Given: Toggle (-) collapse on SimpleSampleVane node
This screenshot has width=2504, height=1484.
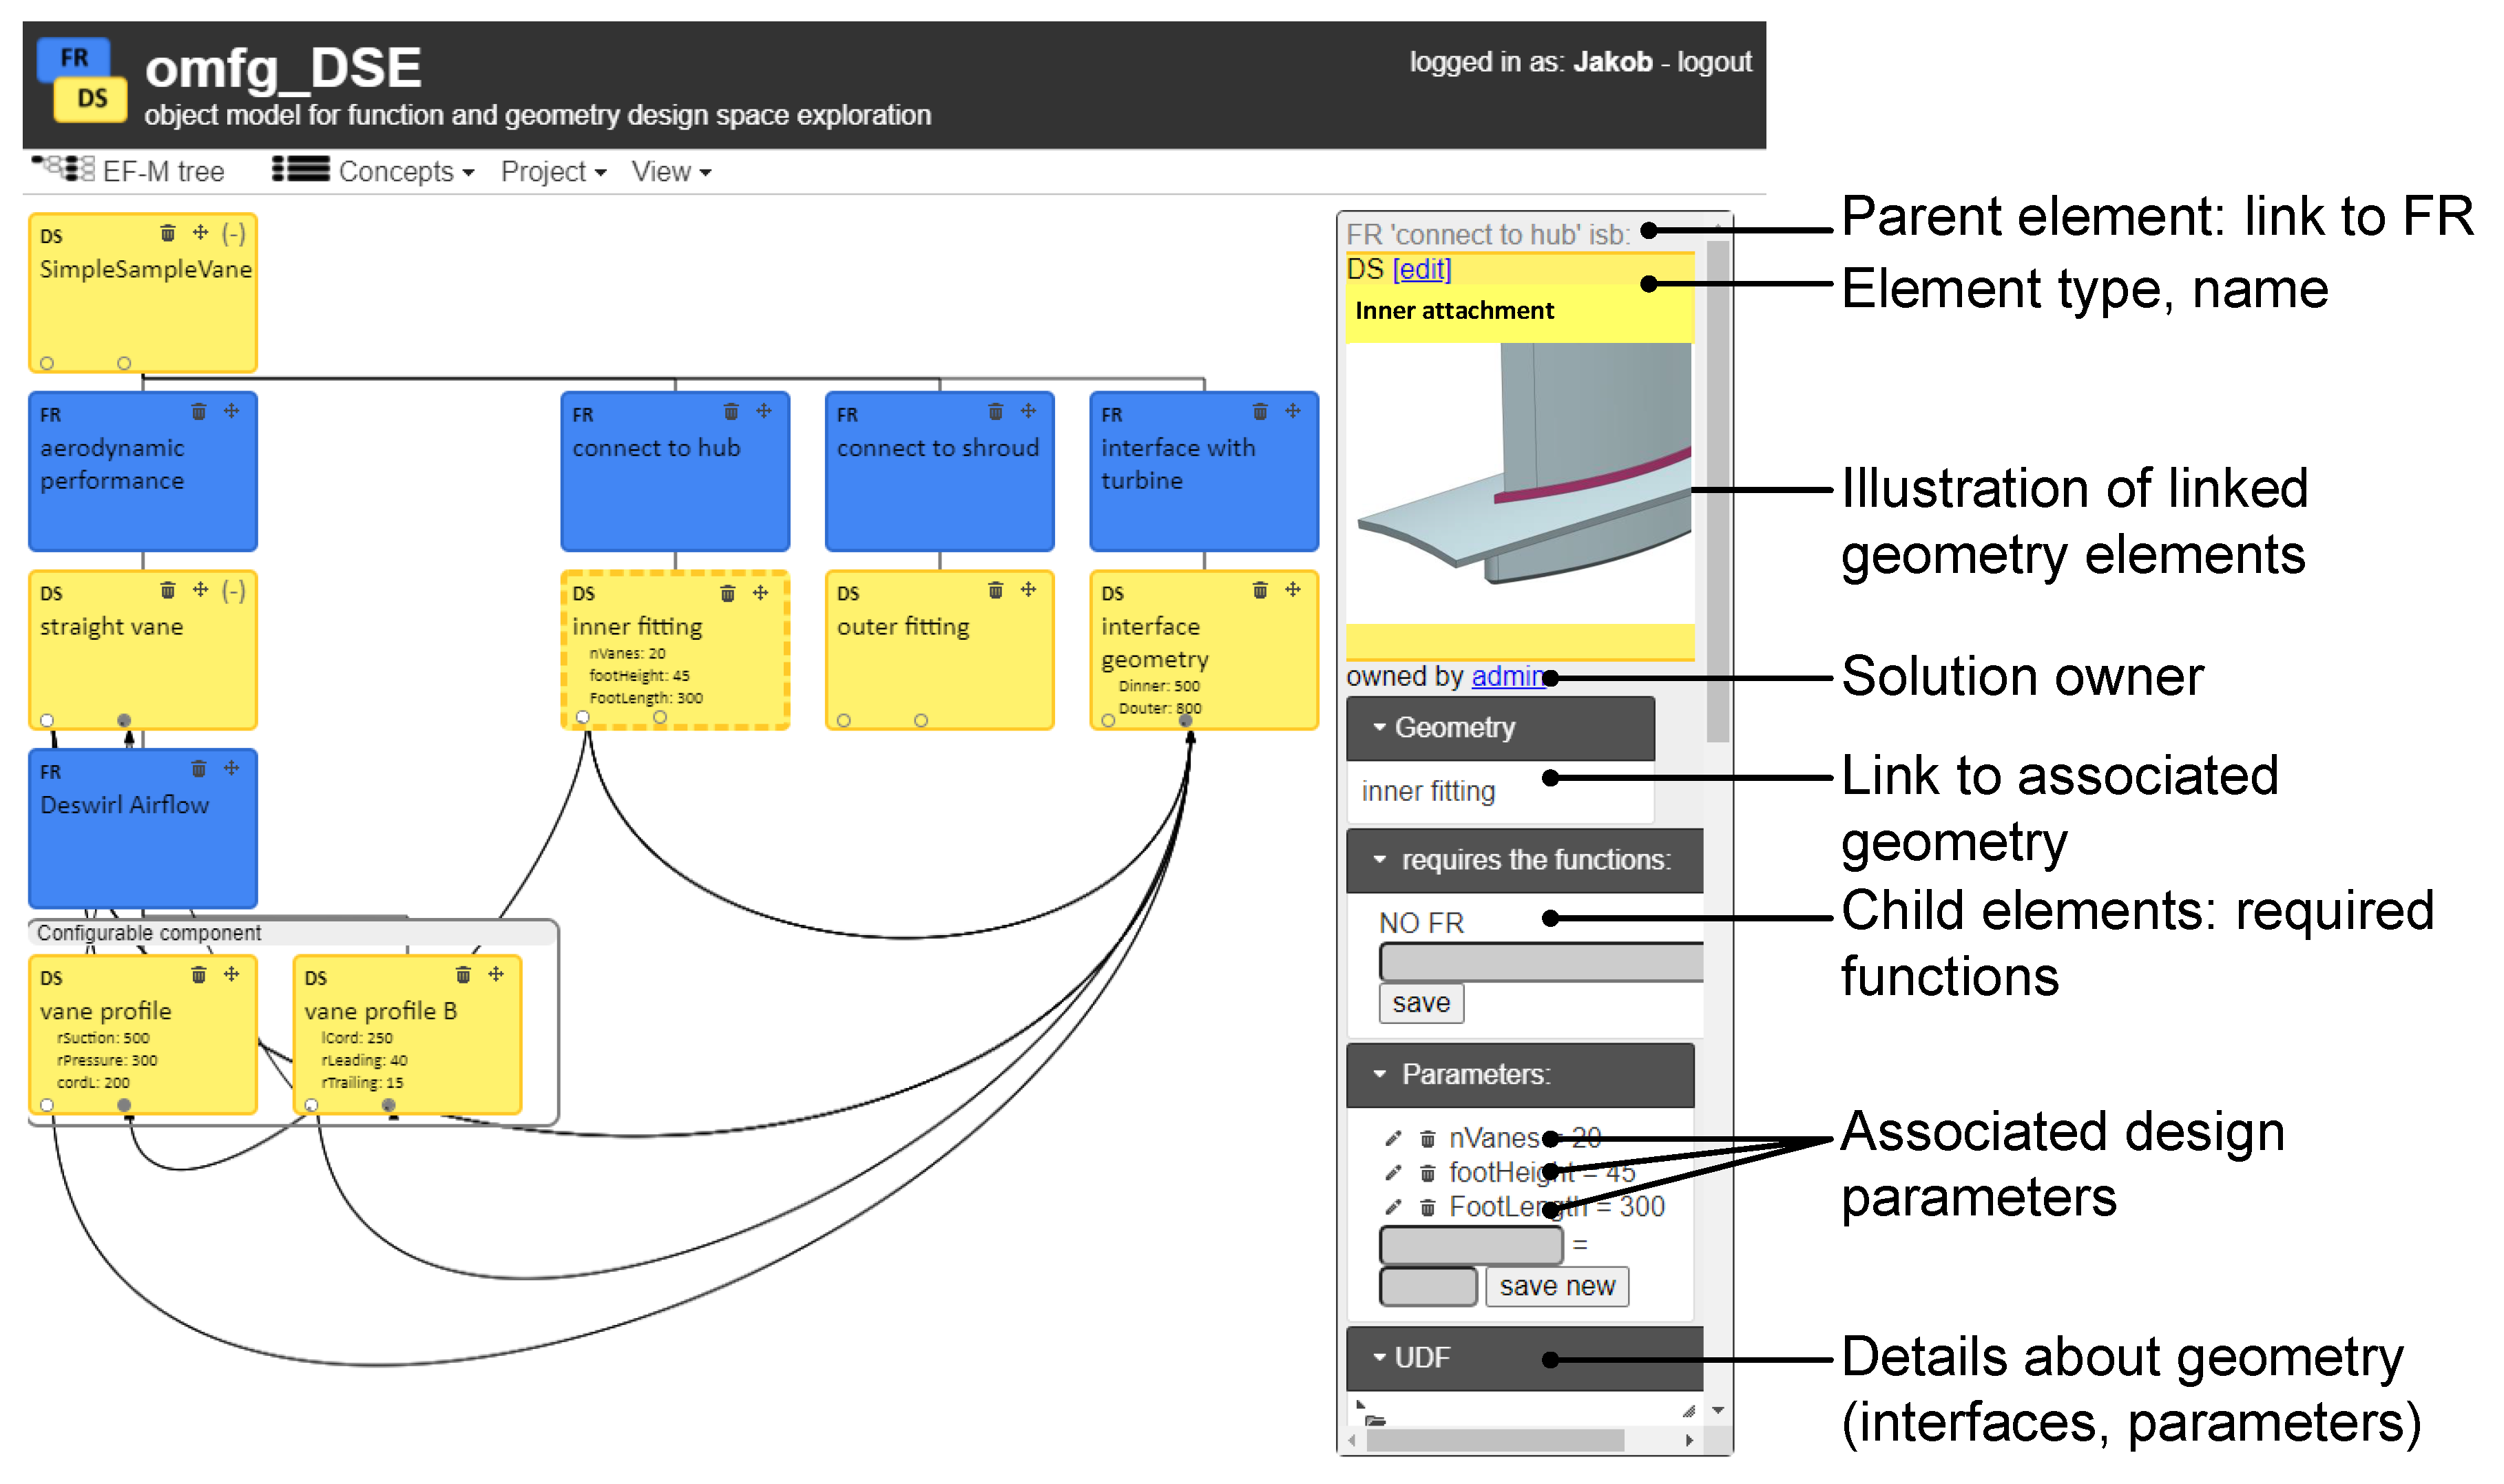Looking at the screenshot, I should 234,234.
